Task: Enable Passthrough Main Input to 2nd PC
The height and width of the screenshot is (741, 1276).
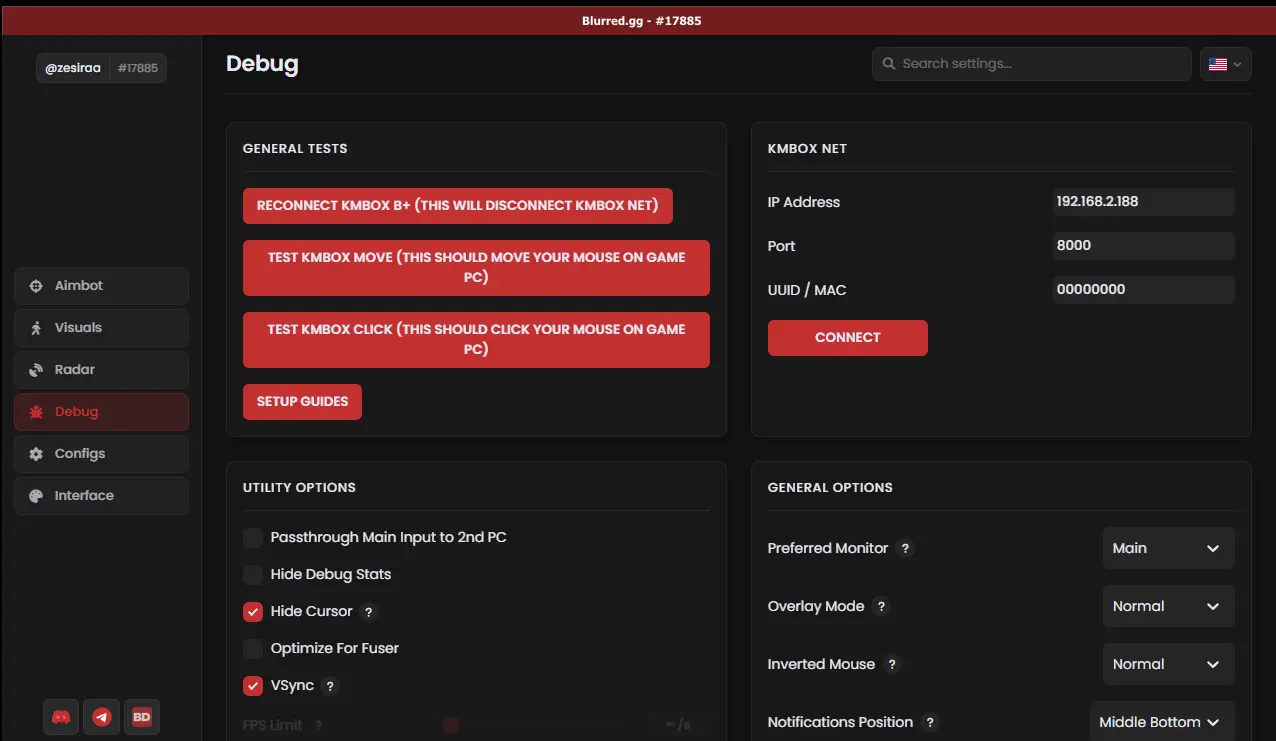Action: point(253,538)
